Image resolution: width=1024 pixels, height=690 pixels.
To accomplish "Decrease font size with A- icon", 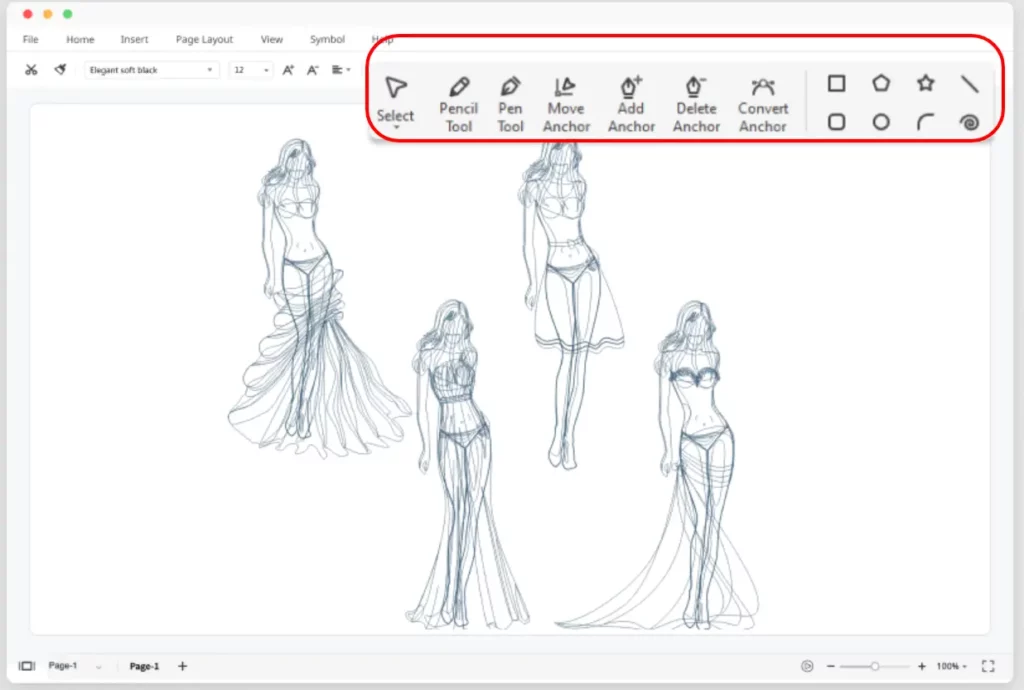I will tap(313, 70).
